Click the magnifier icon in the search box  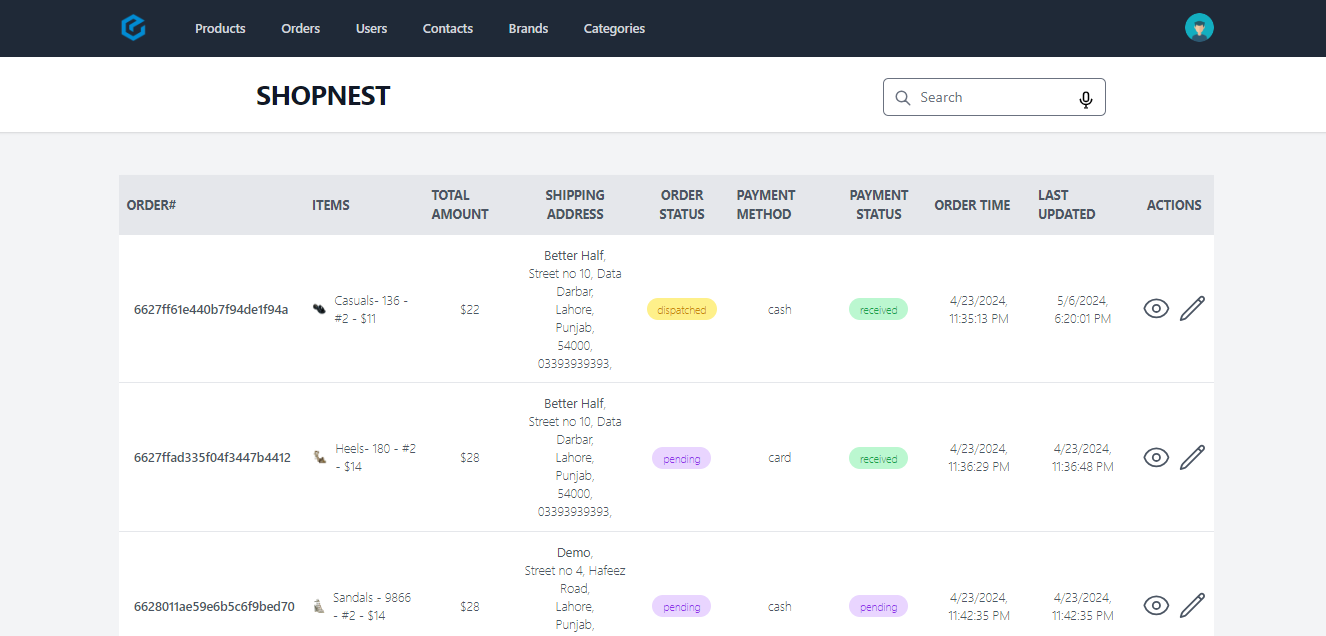click(903, 97)
